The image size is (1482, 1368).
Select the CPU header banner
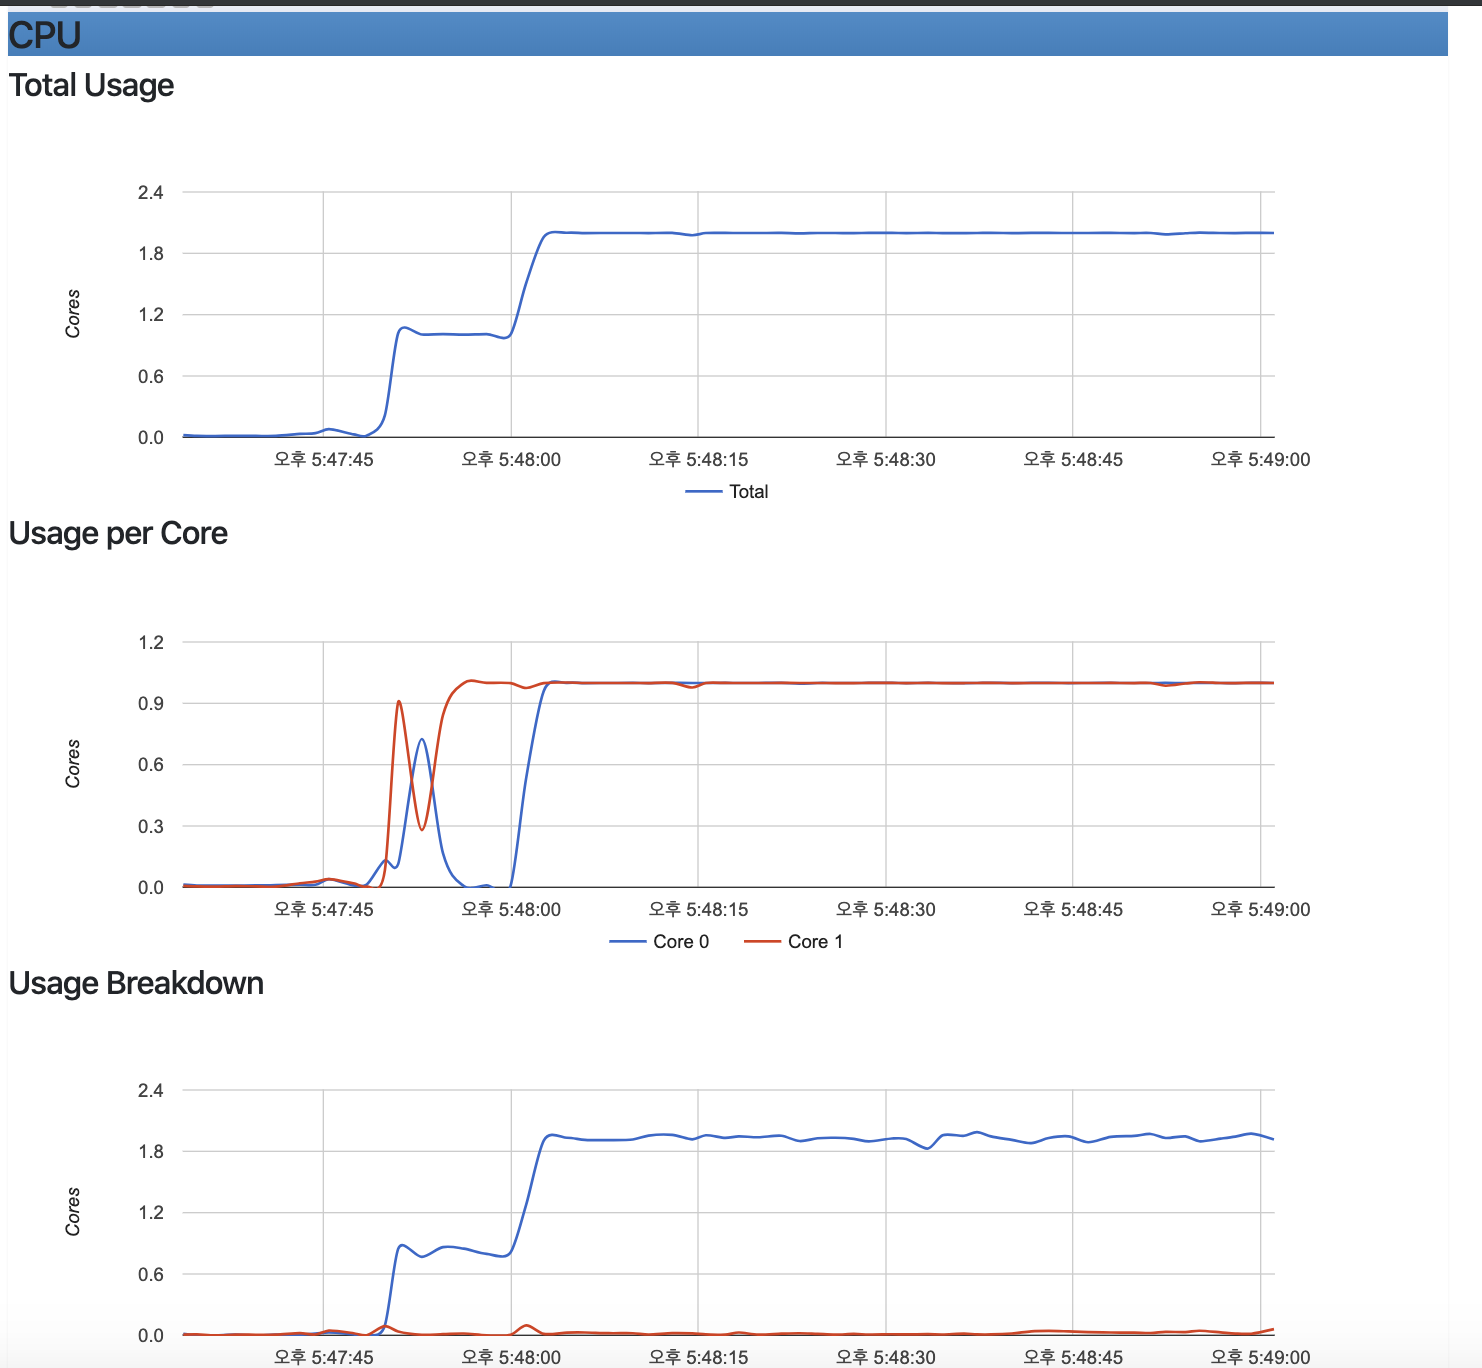pos(700,35)
